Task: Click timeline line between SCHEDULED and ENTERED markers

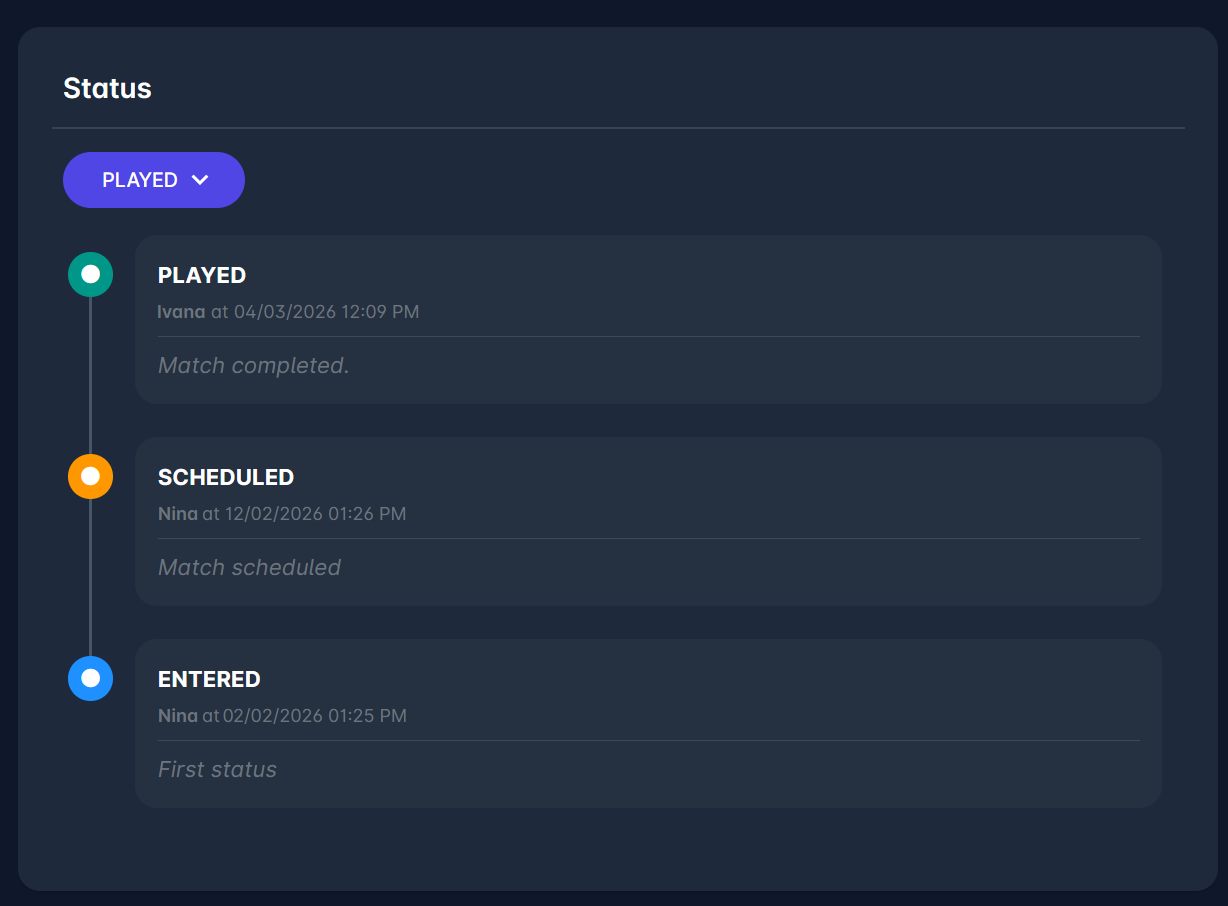Action: click(x=90, y=577)
